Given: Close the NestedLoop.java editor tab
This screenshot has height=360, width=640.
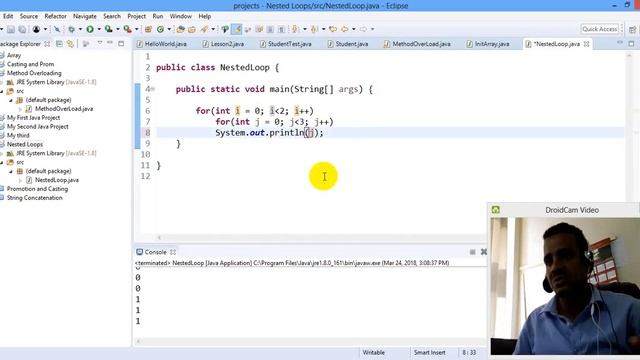Looking at the screenshot, I should 587,44.
